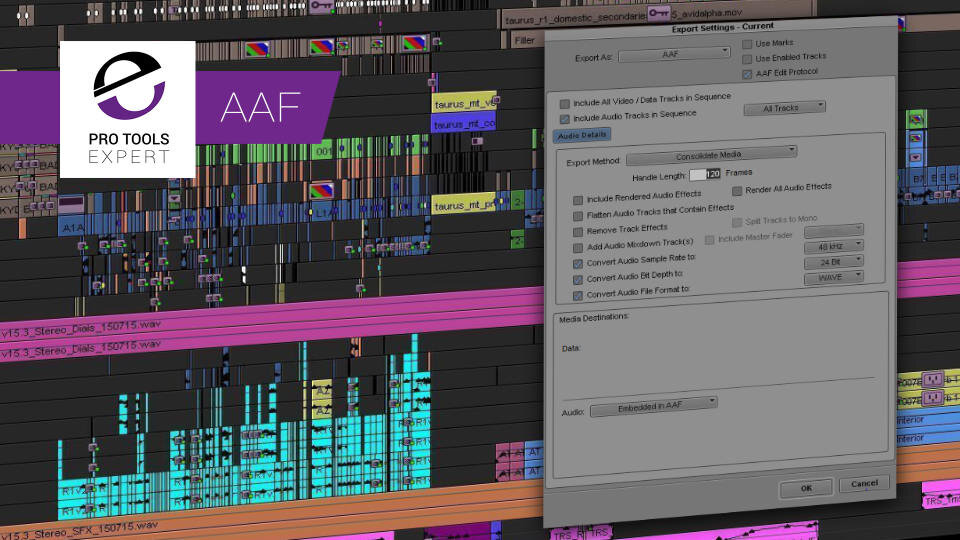This screenshot has width=960, height=540.
Task: Click the Filler segment in the timeline
Action: 525,40
